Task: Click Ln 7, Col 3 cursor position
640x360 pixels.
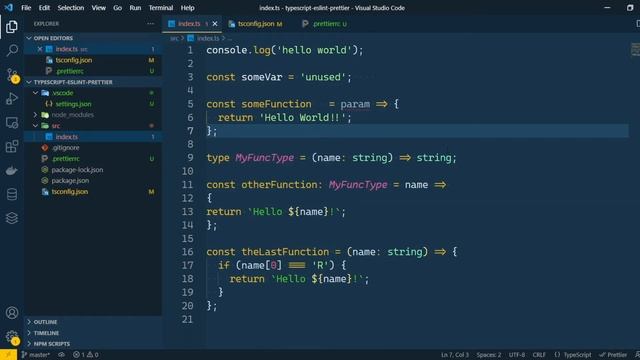Action: point(455,355)
